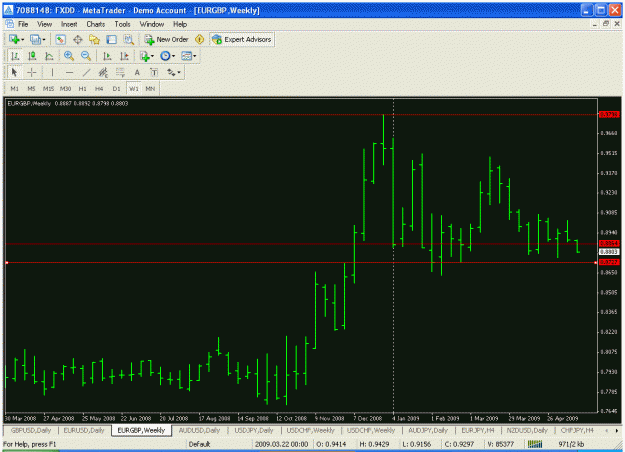Click the New Order button
This screenshot has width=625, height=452.
(x=167, y=39)
